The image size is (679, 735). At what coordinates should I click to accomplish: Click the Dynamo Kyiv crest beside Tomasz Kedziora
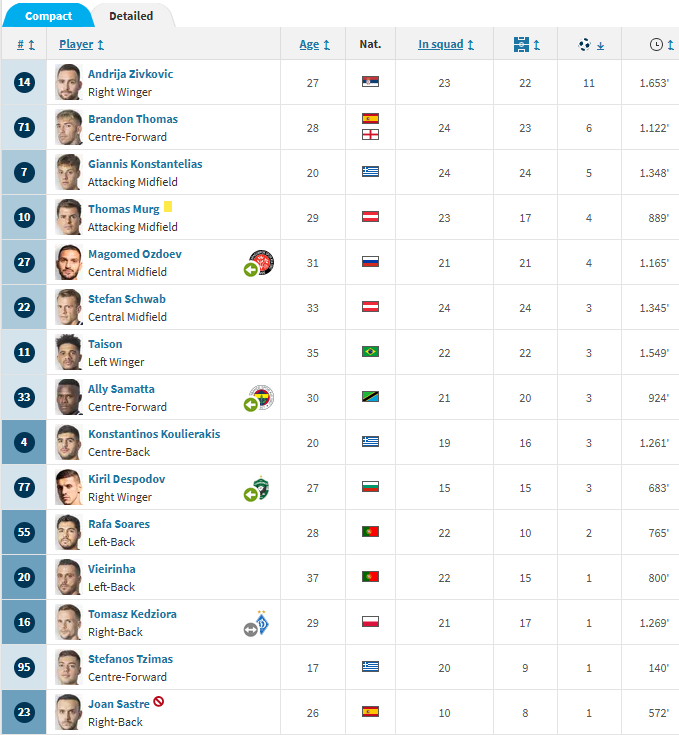click(x=262, y=624)
